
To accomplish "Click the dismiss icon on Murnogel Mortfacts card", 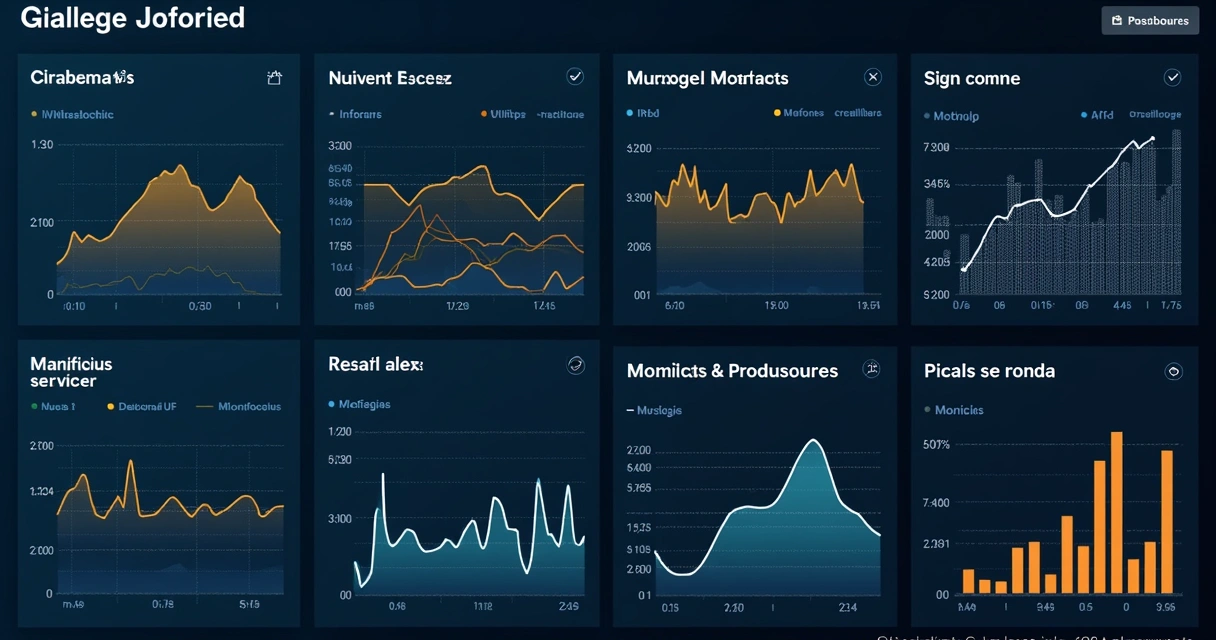I will 872,76.
